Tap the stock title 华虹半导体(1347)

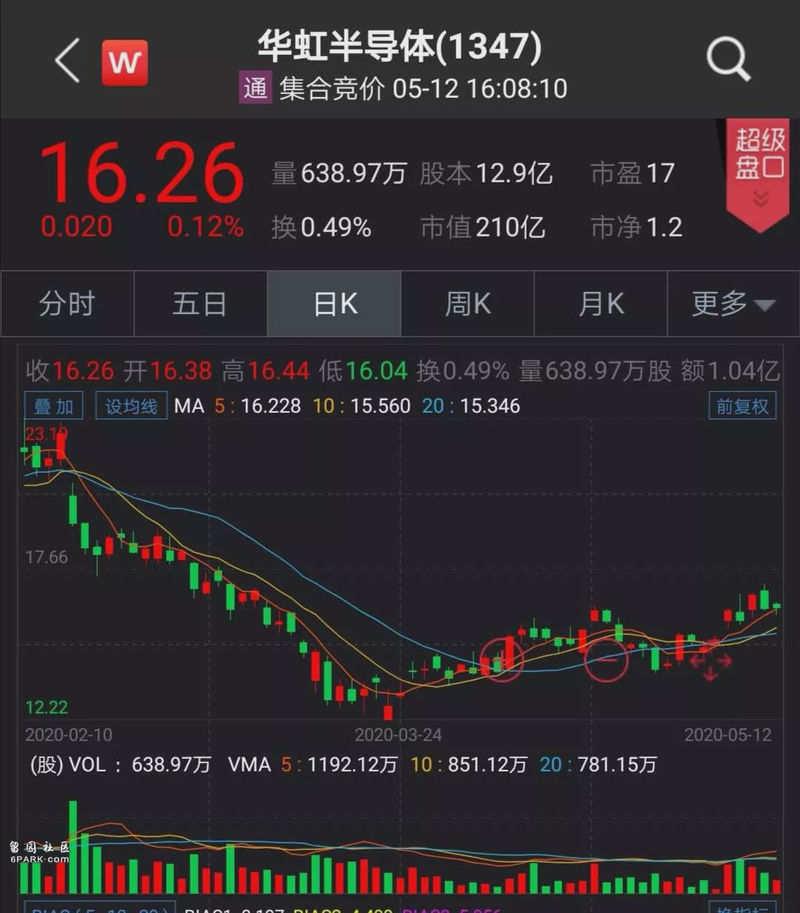click(x=400, y=46)
